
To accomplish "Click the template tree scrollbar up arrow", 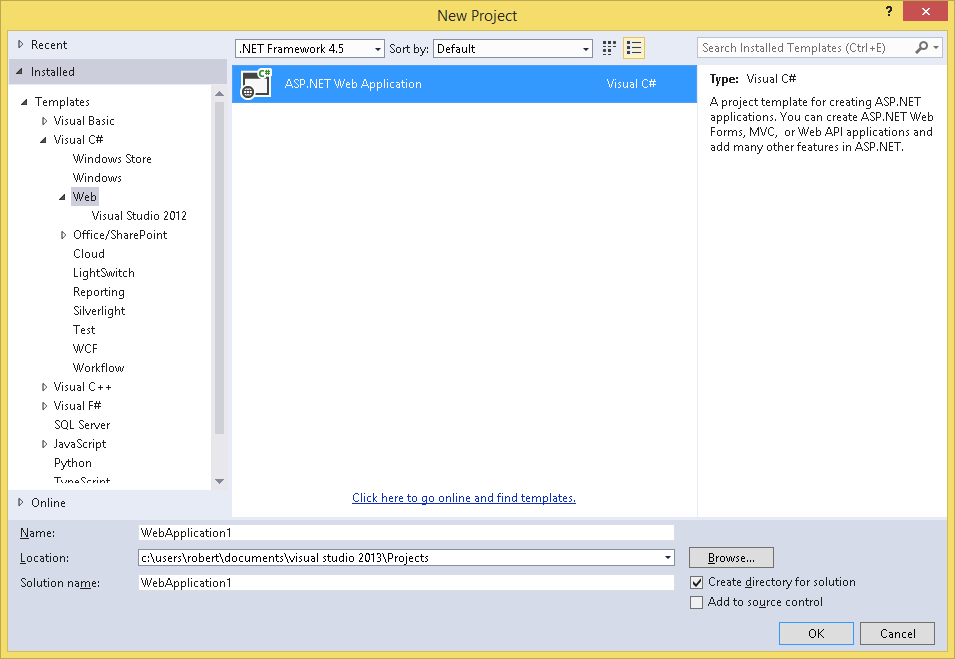I will [219, 93].
